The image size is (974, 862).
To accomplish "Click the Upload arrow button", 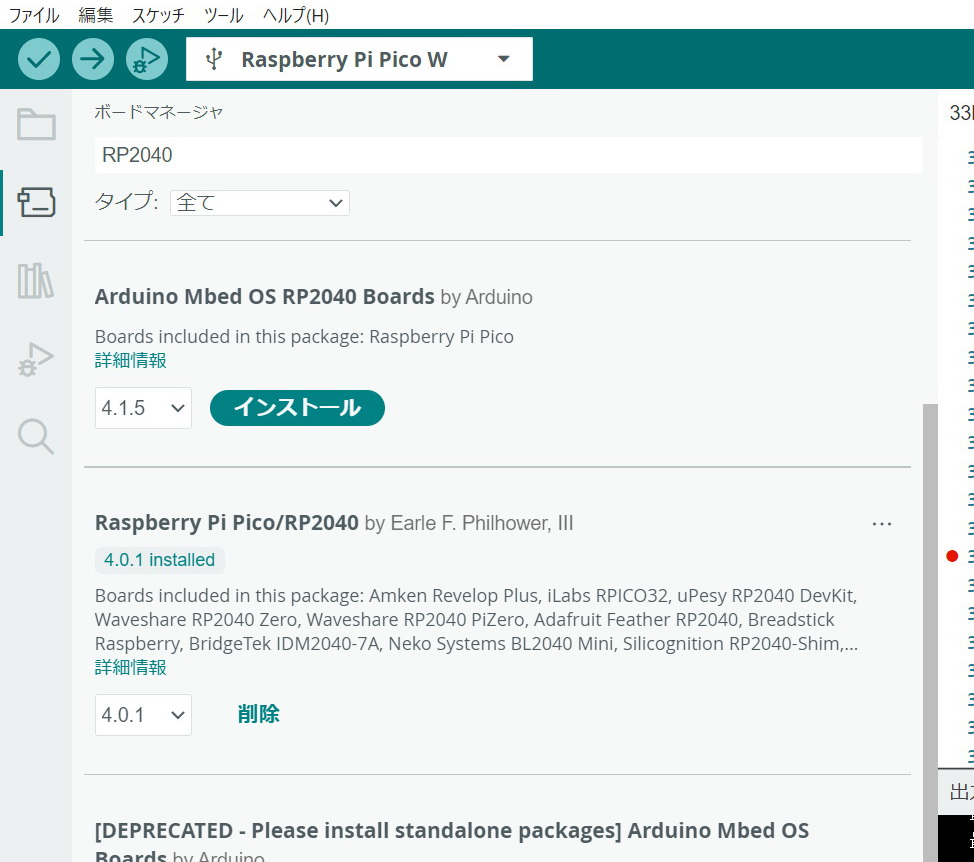I will pos(93,59).
